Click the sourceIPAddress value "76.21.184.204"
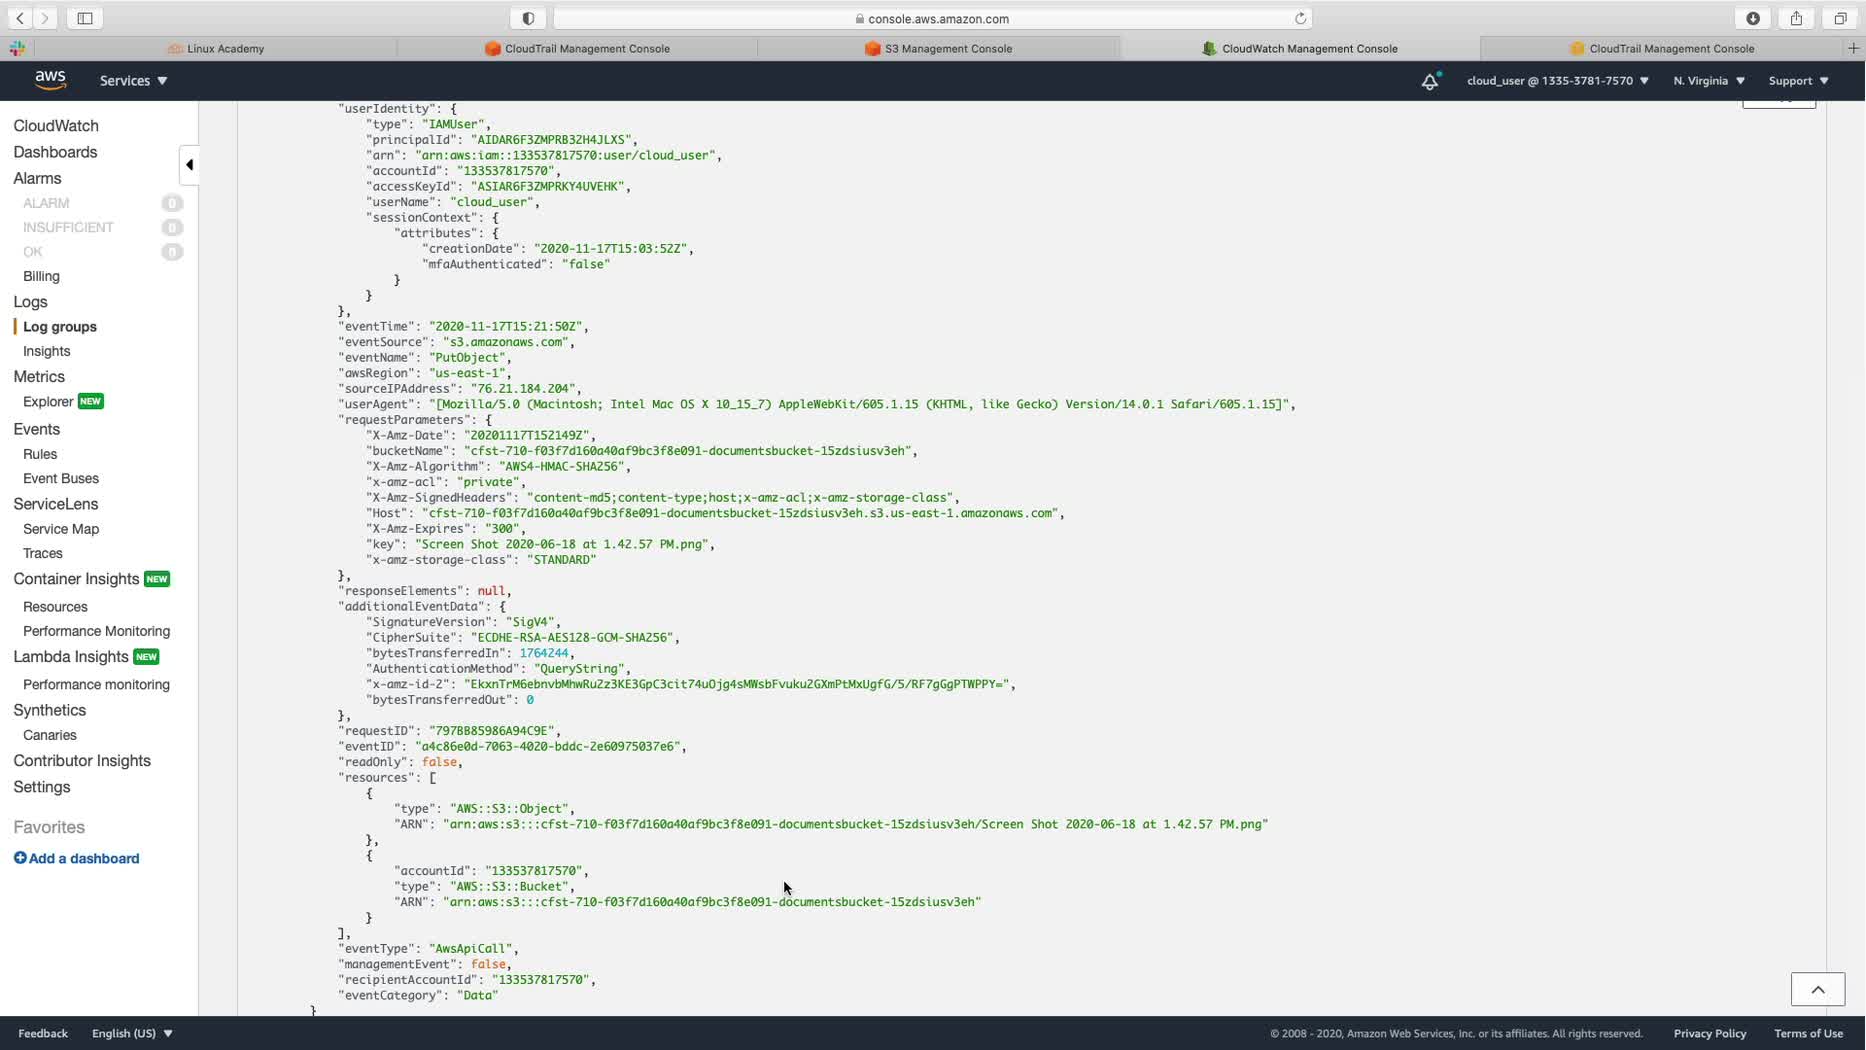This screenshot has width=1866, height=1050. [x=523, y=388]
